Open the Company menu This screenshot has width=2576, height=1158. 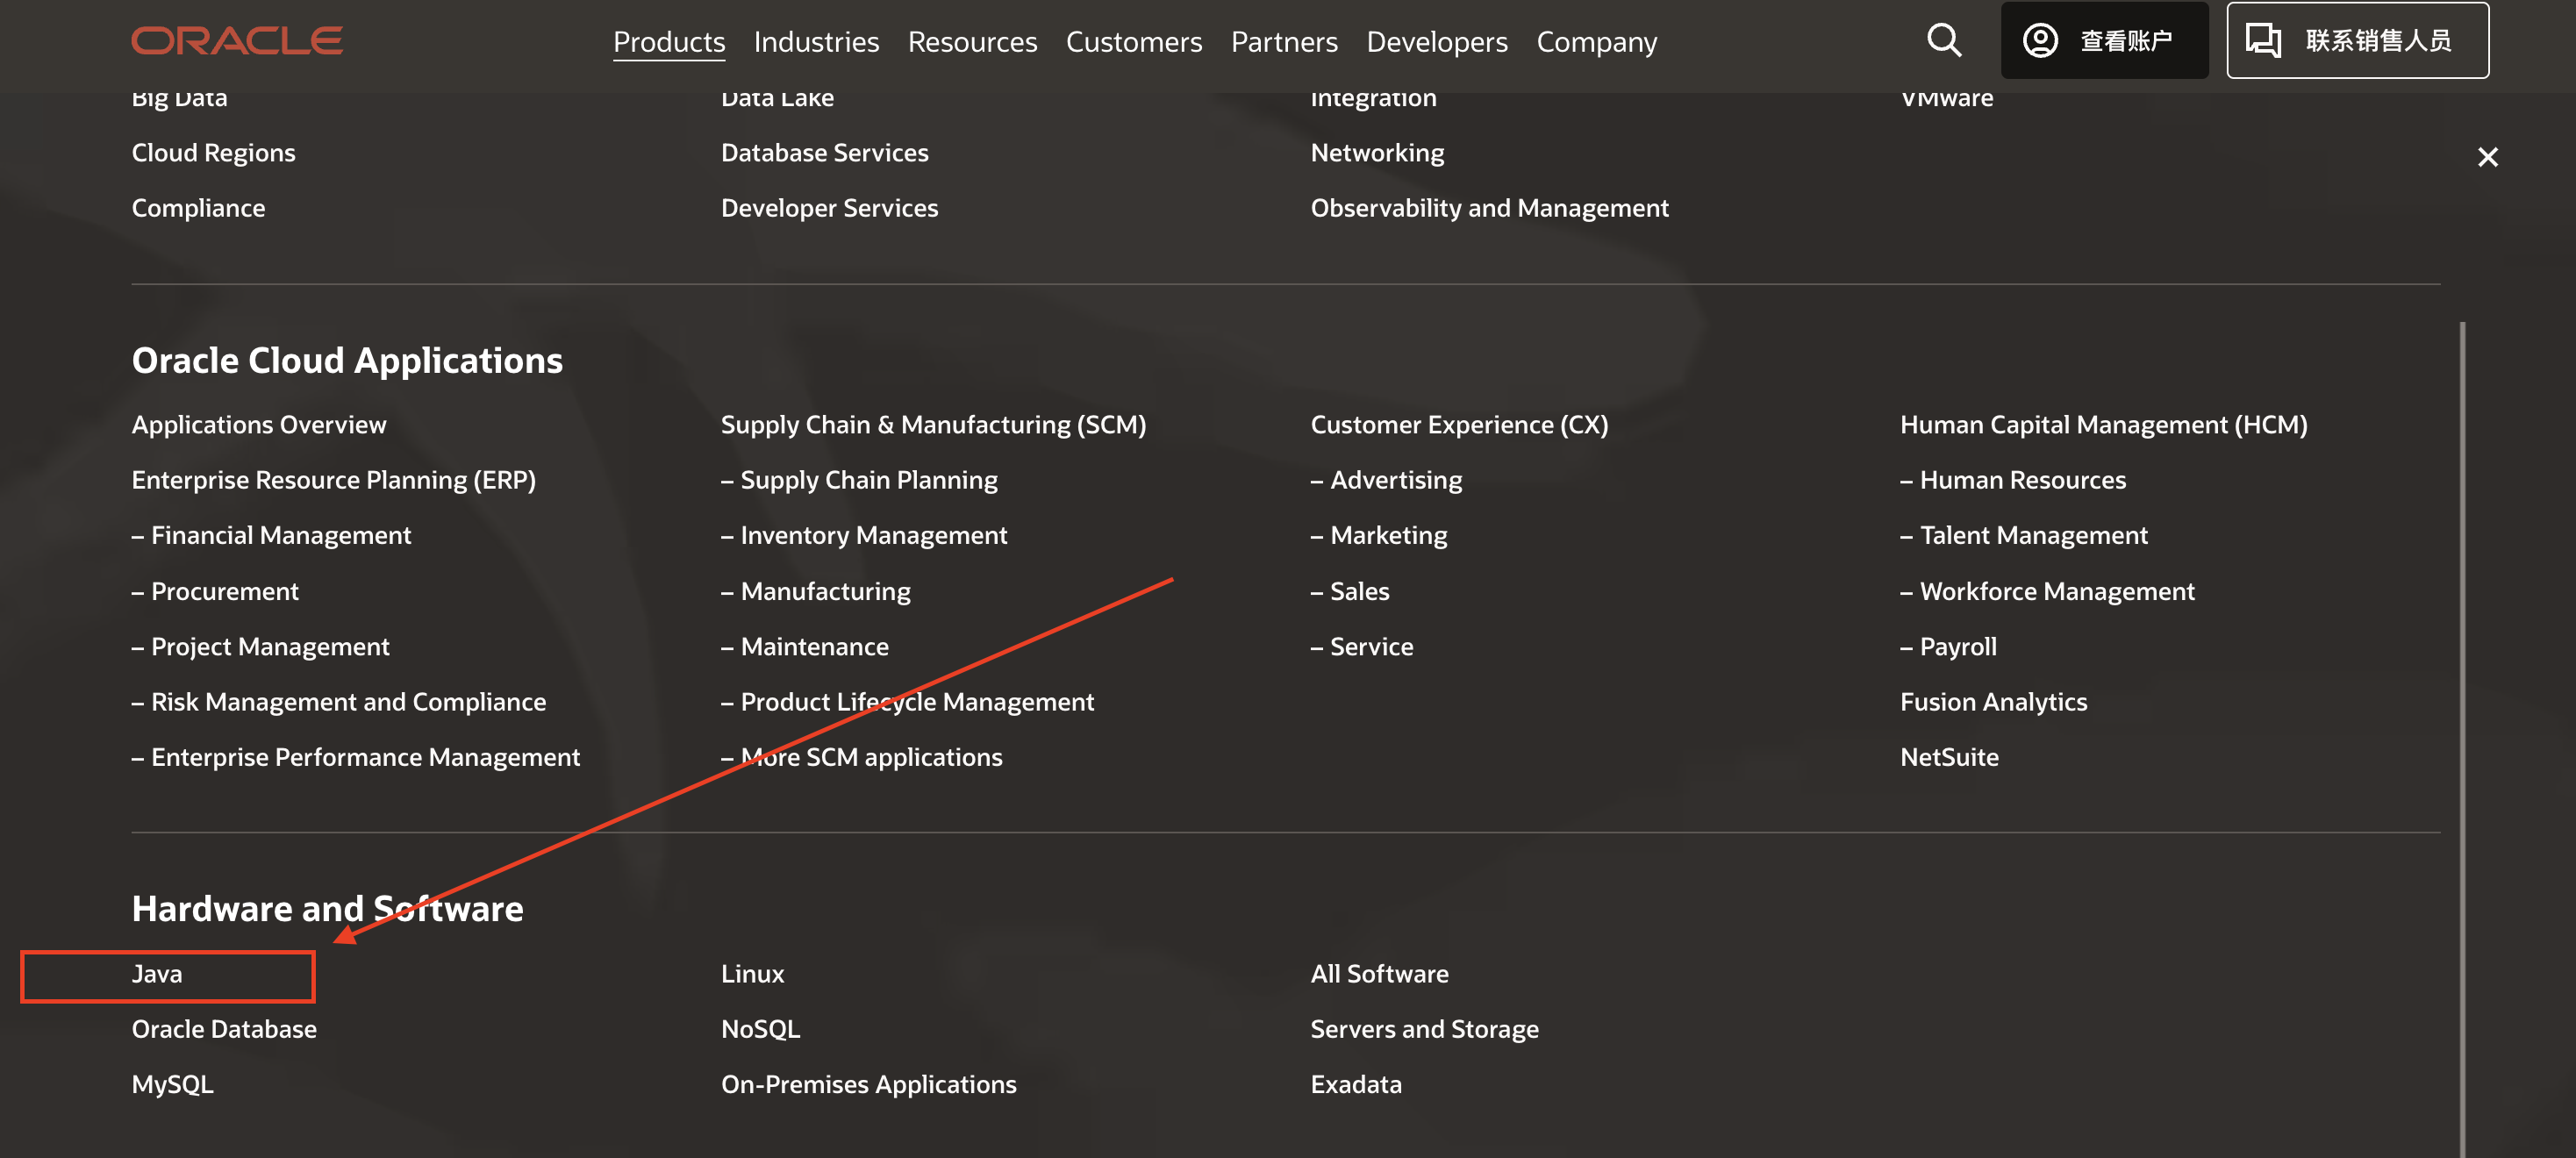click(1596, 42)
